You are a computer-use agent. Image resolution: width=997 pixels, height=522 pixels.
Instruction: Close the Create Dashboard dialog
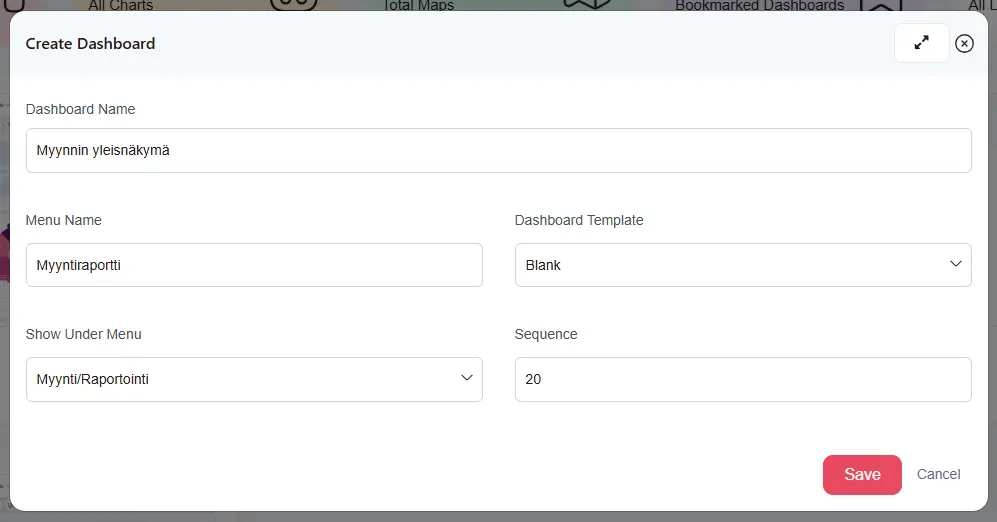(964, 43)
